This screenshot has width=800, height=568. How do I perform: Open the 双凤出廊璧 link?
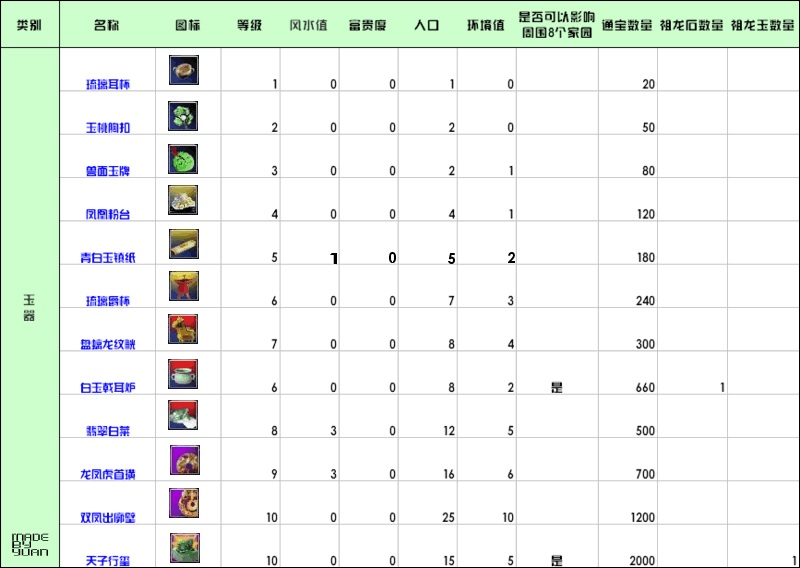108,518
